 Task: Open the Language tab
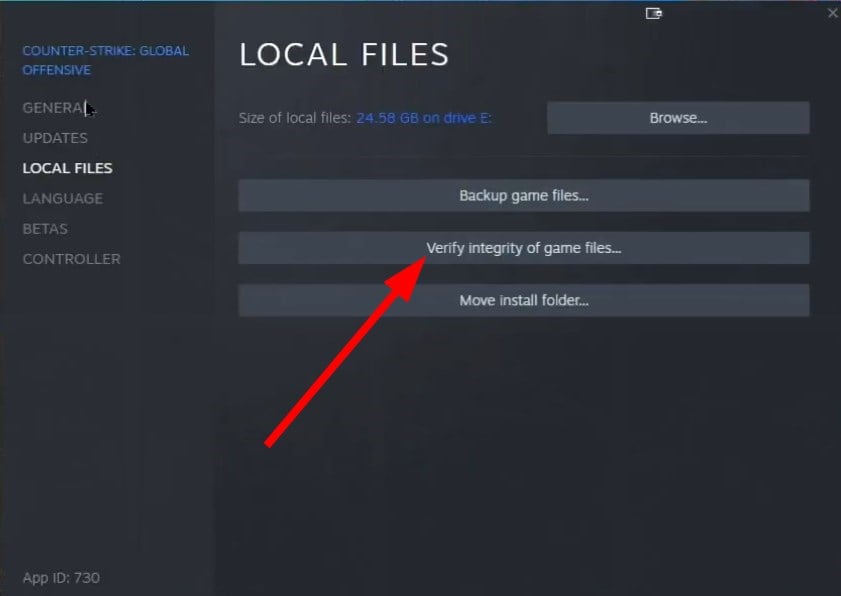click(62, 198)
